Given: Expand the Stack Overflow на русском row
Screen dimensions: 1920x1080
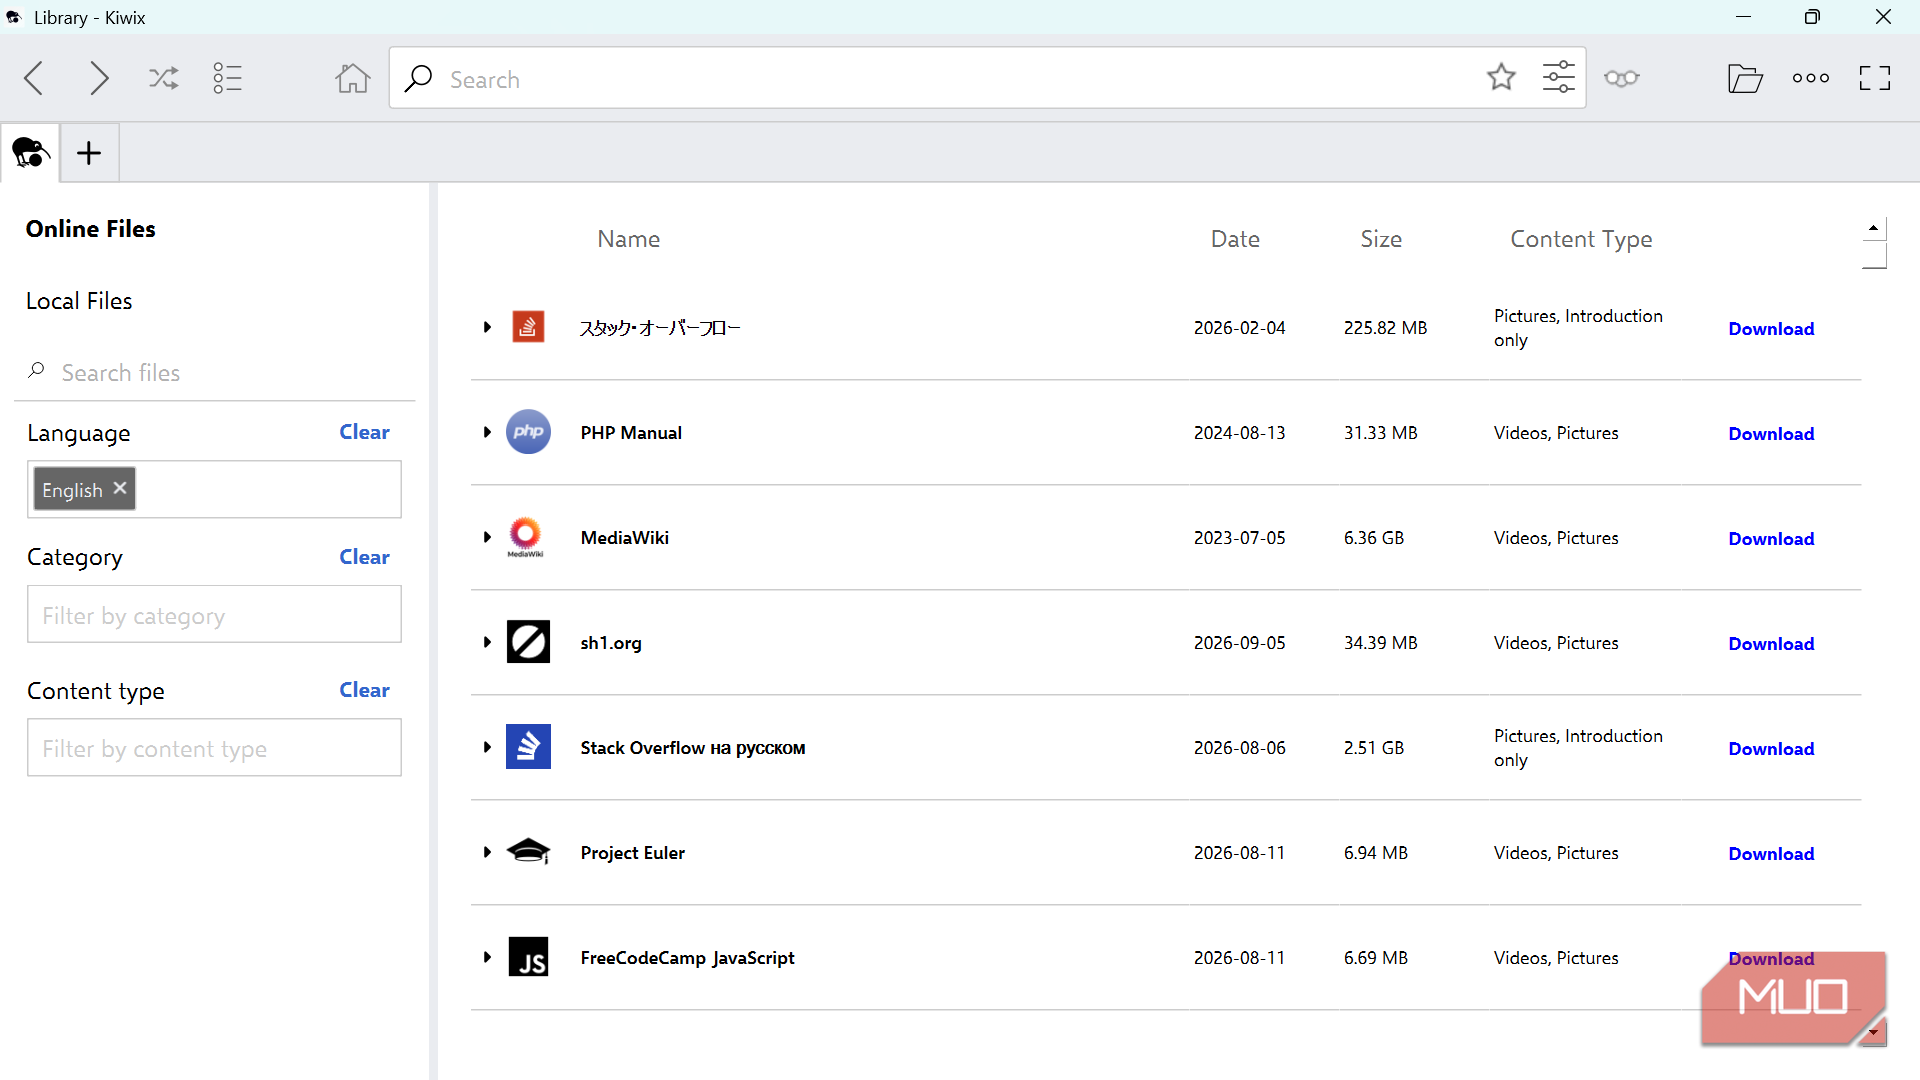Looking at the screenshot, I should [487, 747].
